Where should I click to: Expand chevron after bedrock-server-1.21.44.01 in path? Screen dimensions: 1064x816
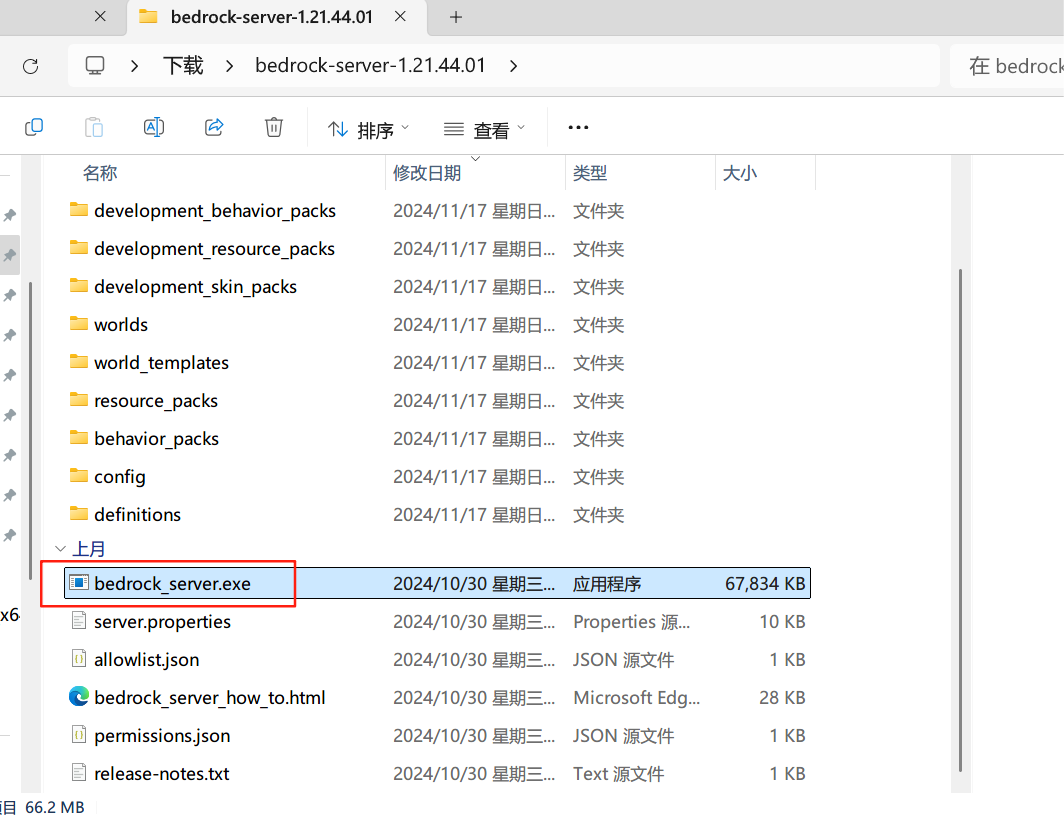[x=514, y=66]
